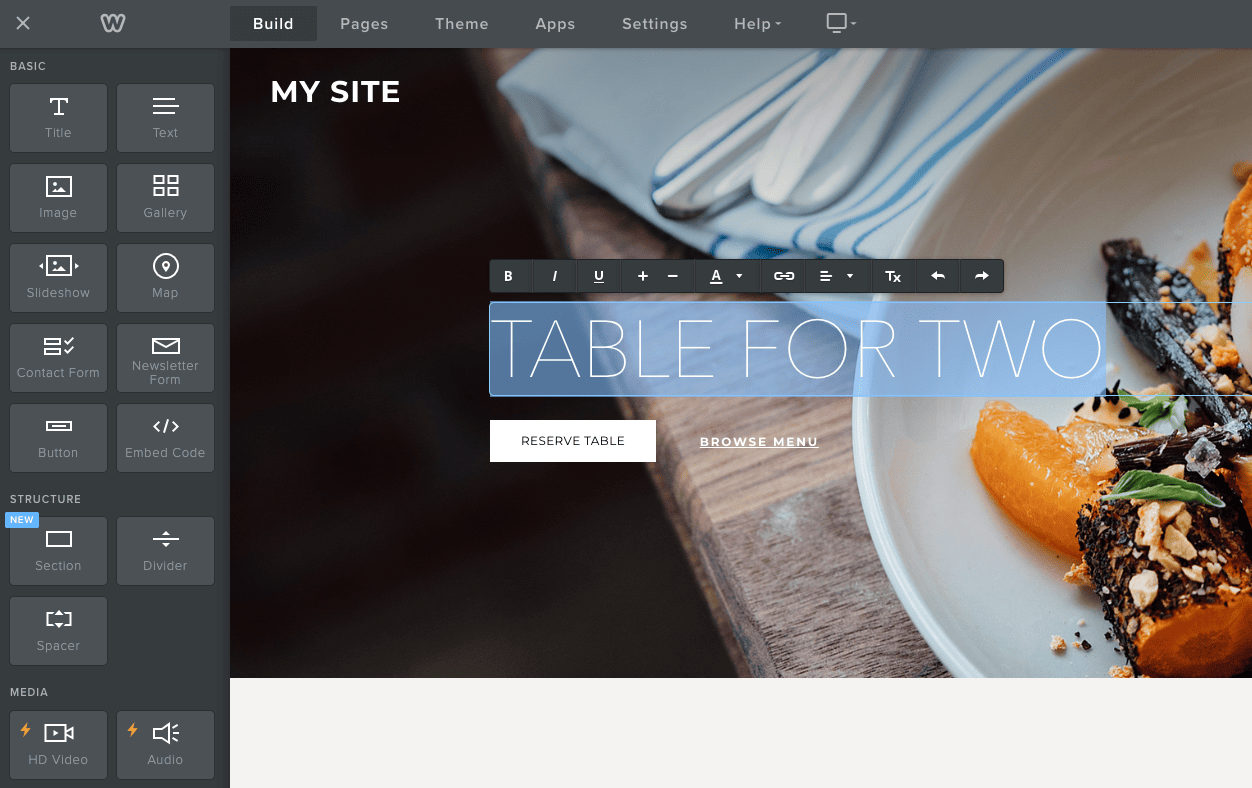
Task: Select the Contact Form element
Action: coord(58,358)
